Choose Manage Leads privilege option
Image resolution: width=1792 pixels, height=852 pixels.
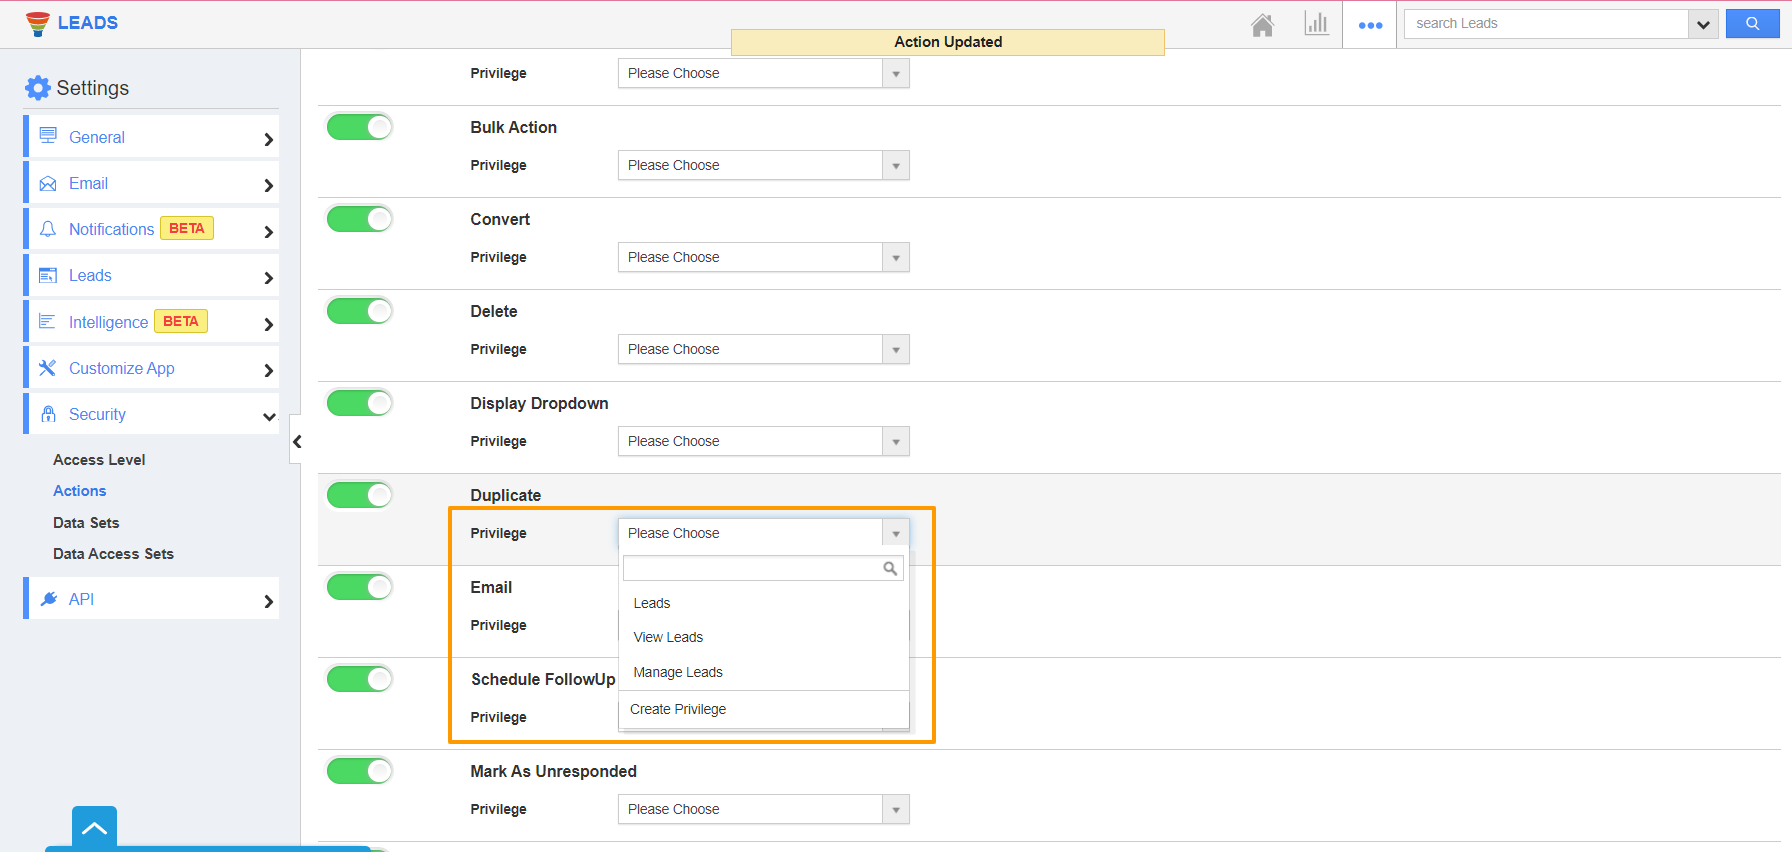678,672
